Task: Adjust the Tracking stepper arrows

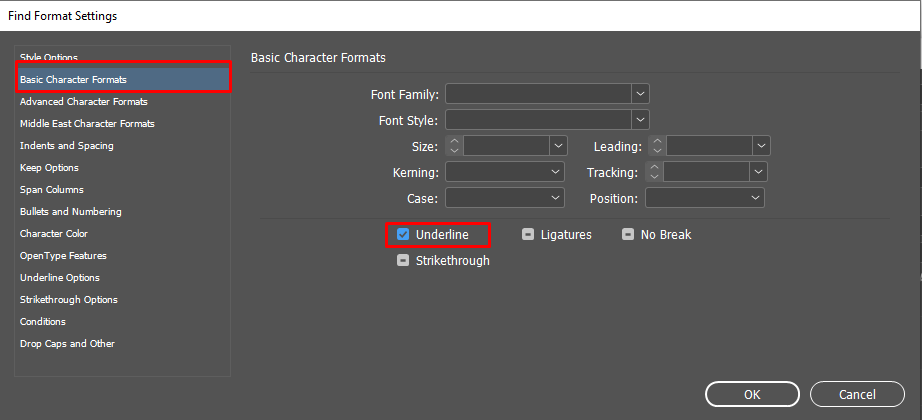Action: pos(655,172)
